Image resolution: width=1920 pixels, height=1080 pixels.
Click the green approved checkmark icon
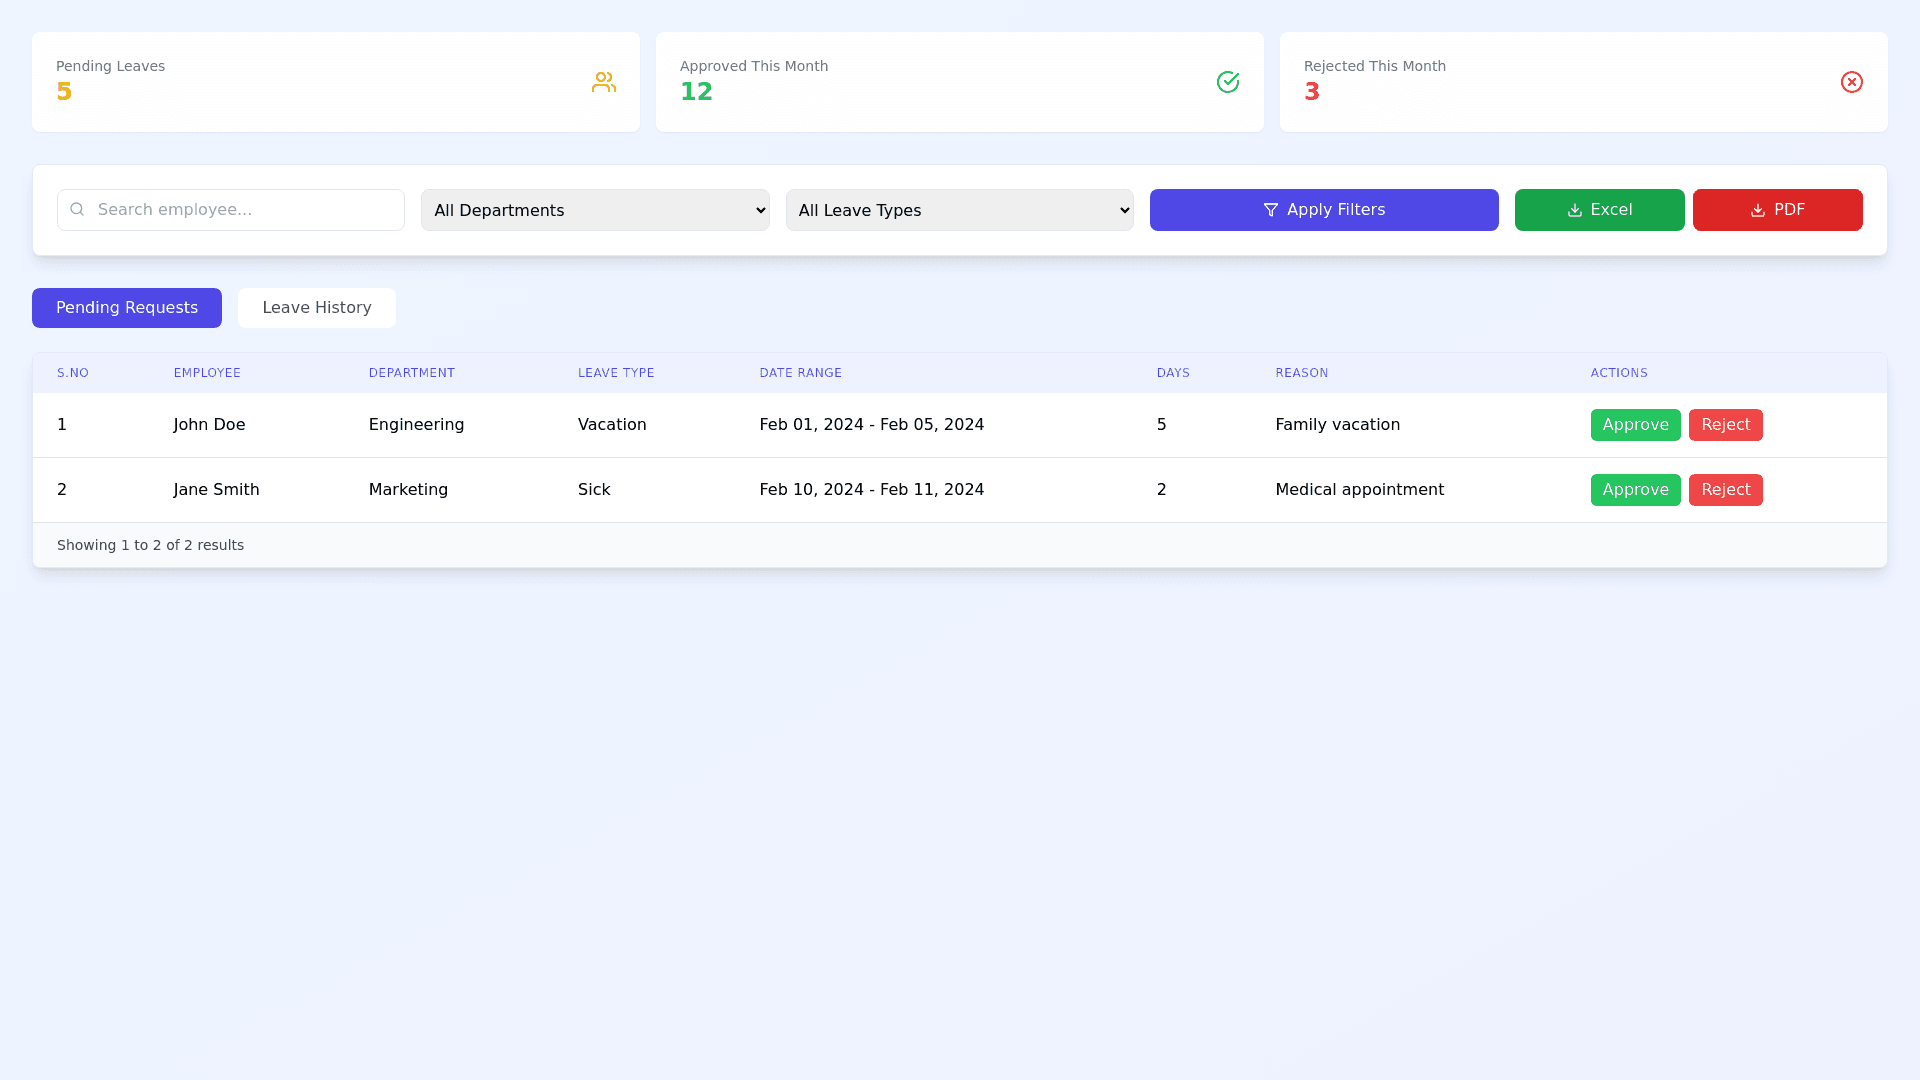tap(1228, 82)
